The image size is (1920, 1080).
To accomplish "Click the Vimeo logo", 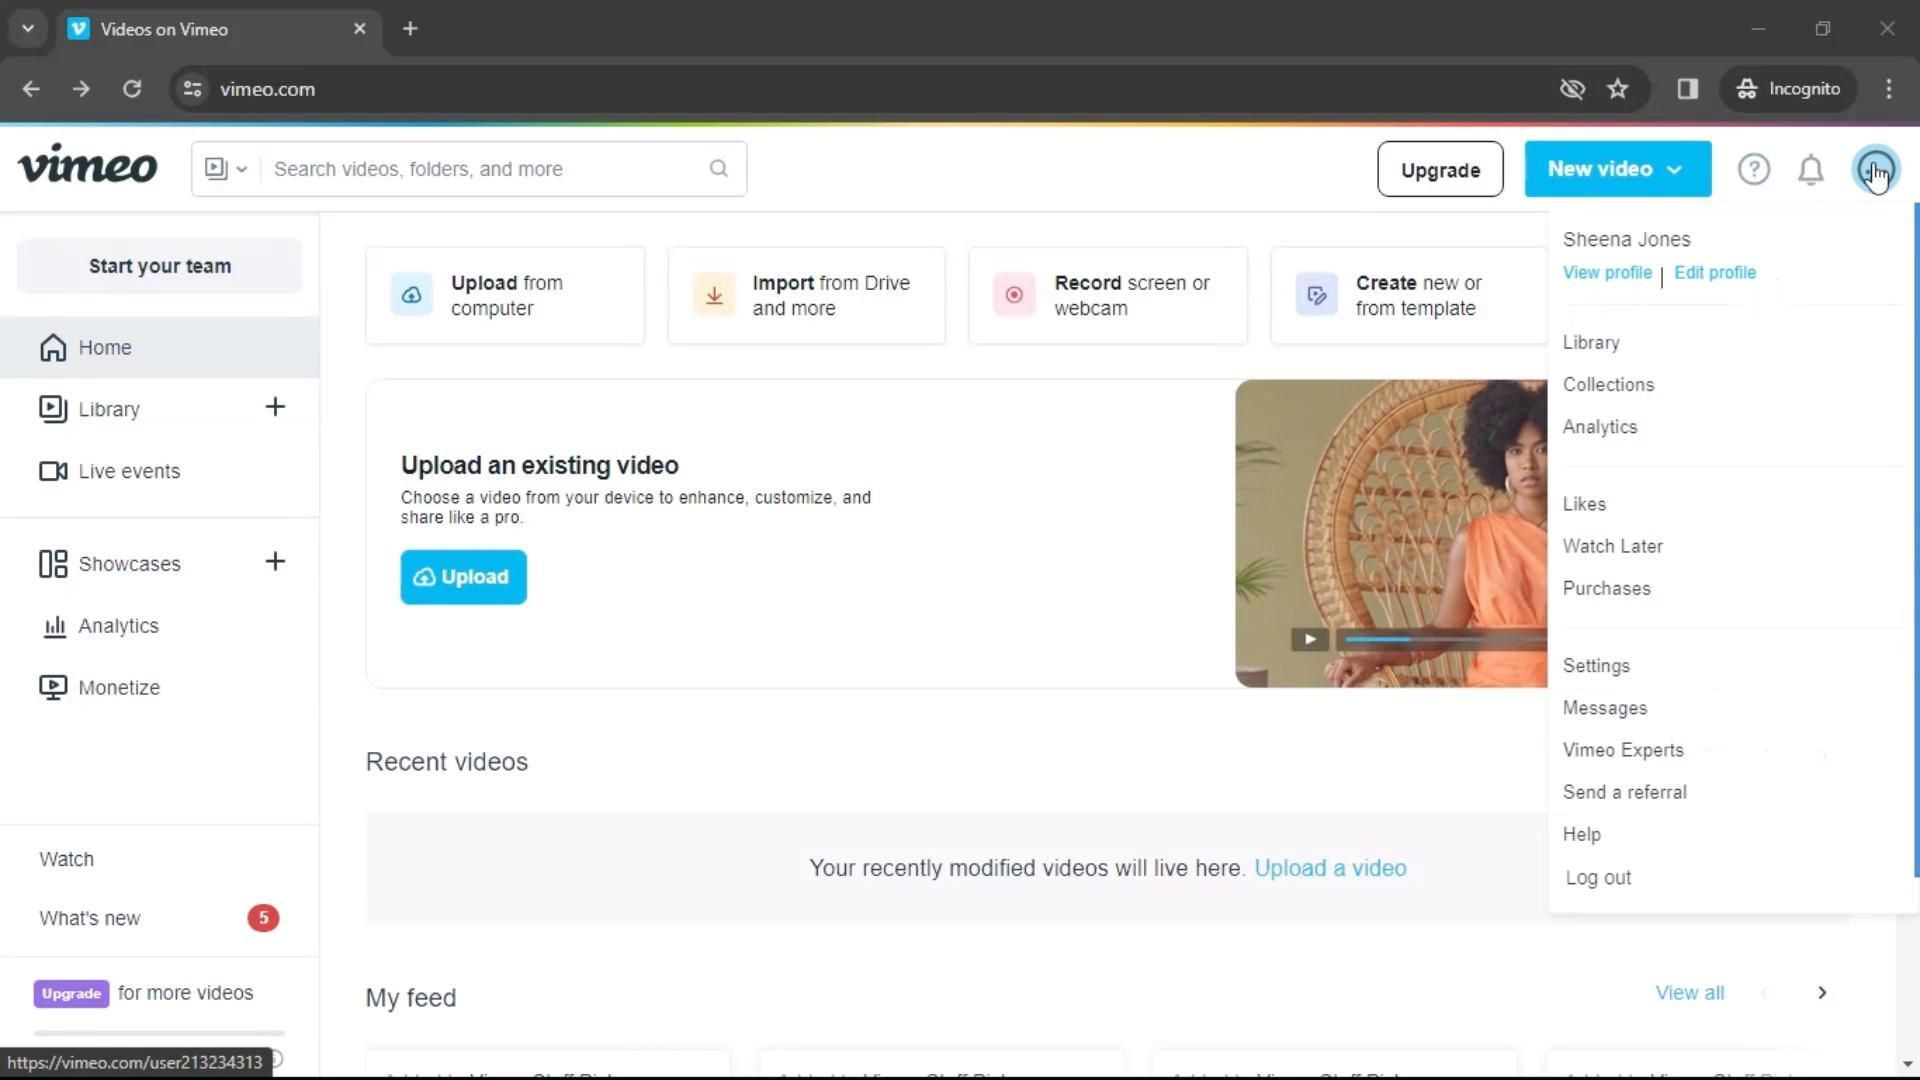I will pyautogui.click(x=87, y=166).
